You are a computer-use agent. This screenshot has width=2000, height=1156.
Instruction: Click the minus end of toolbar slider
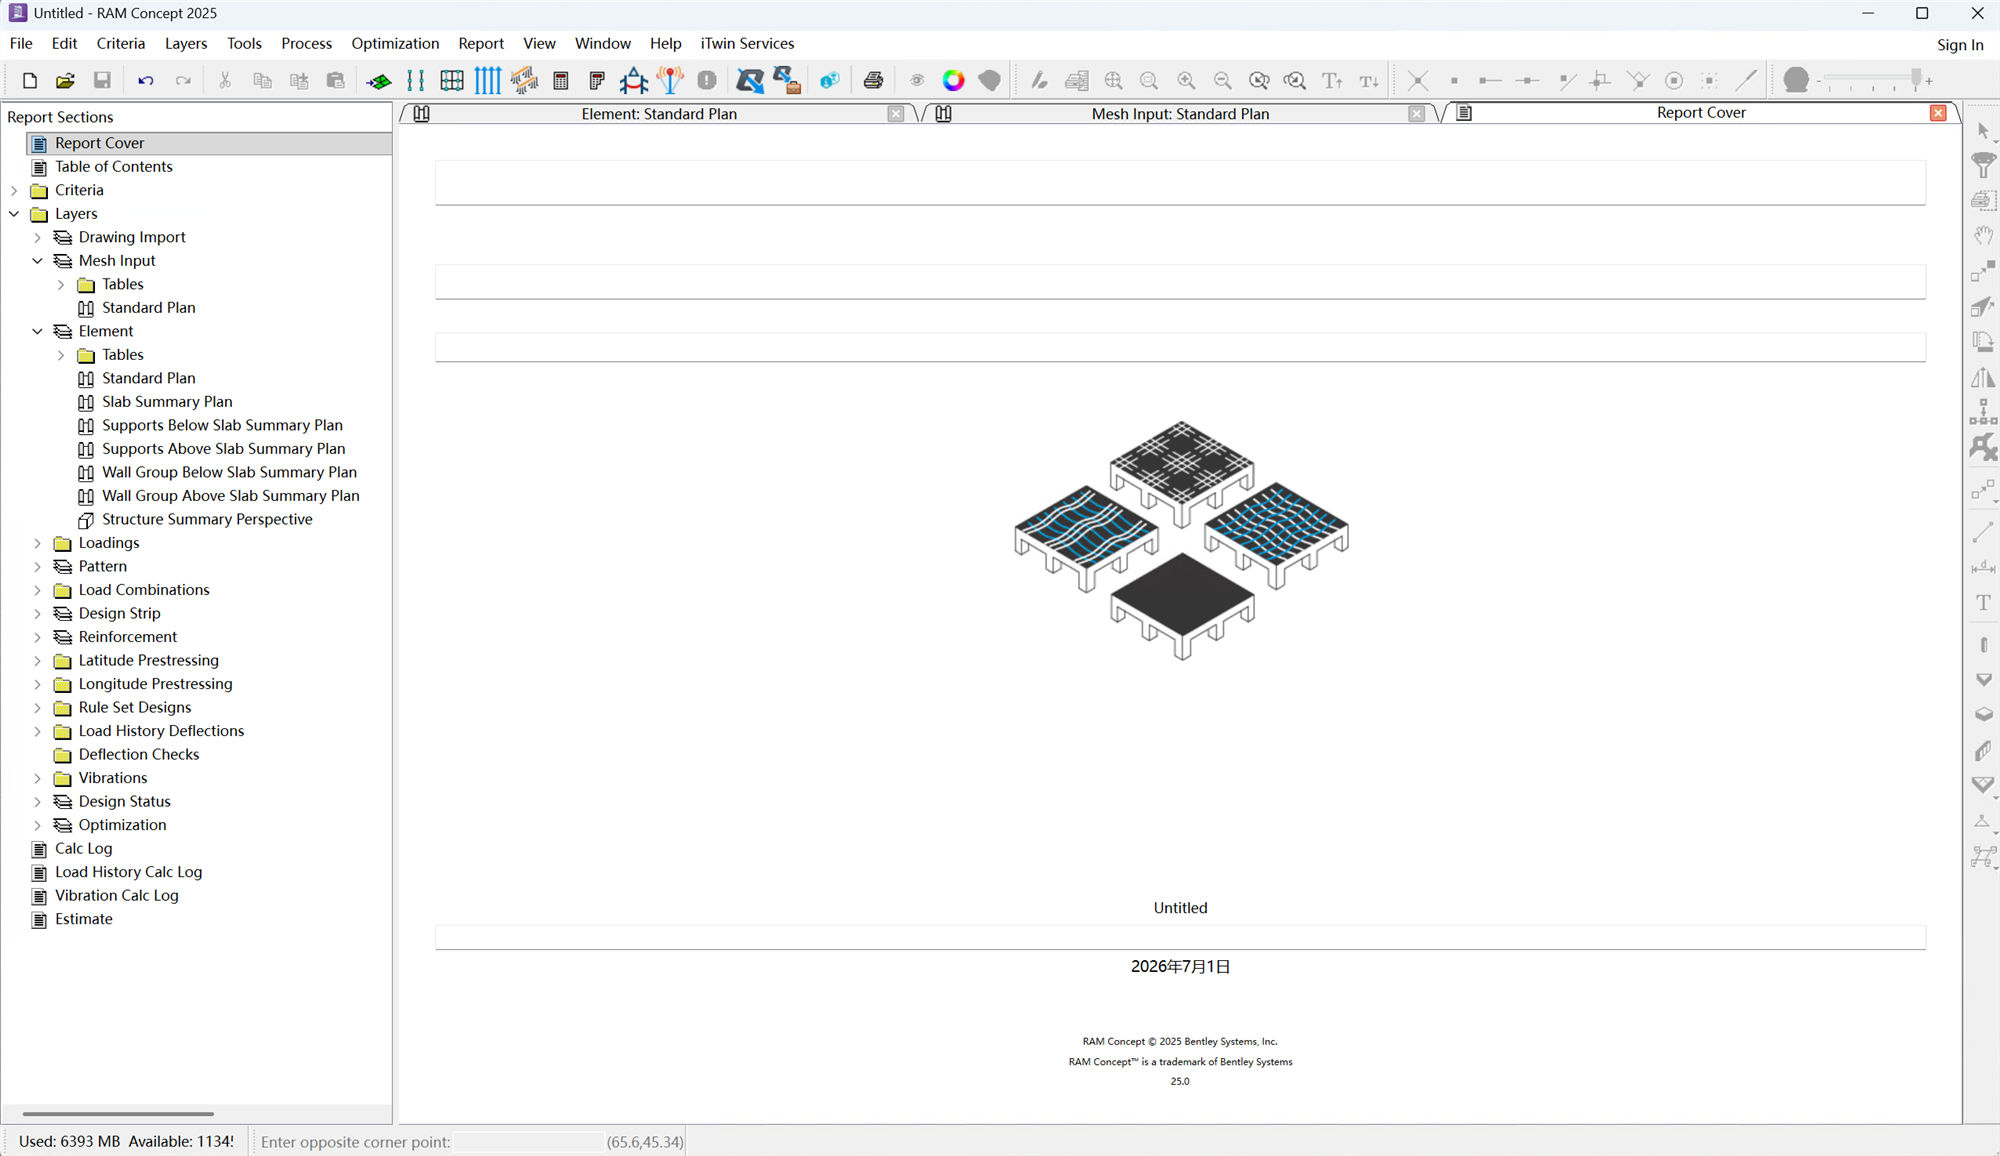pos(1819,81)
